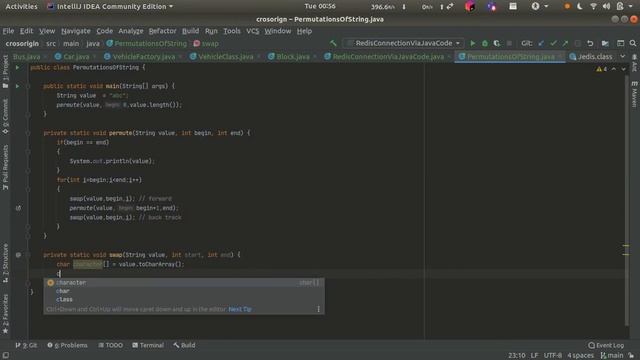Click the warnings indicator icon in editor
The image size is (640, 360).
click(x=601, y=69)
